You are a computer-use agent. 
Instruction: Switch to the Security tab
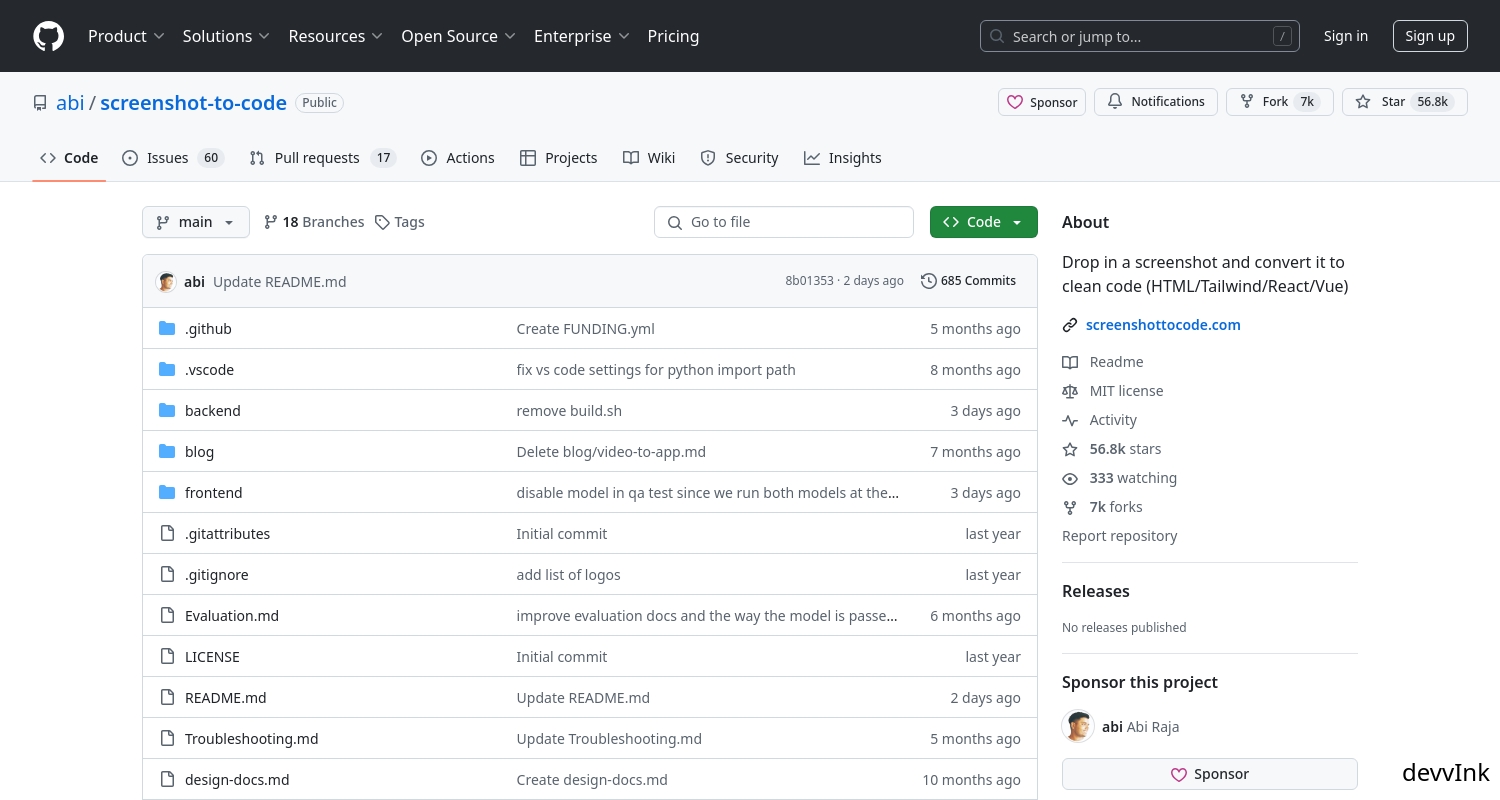click(x=739, y=158)
